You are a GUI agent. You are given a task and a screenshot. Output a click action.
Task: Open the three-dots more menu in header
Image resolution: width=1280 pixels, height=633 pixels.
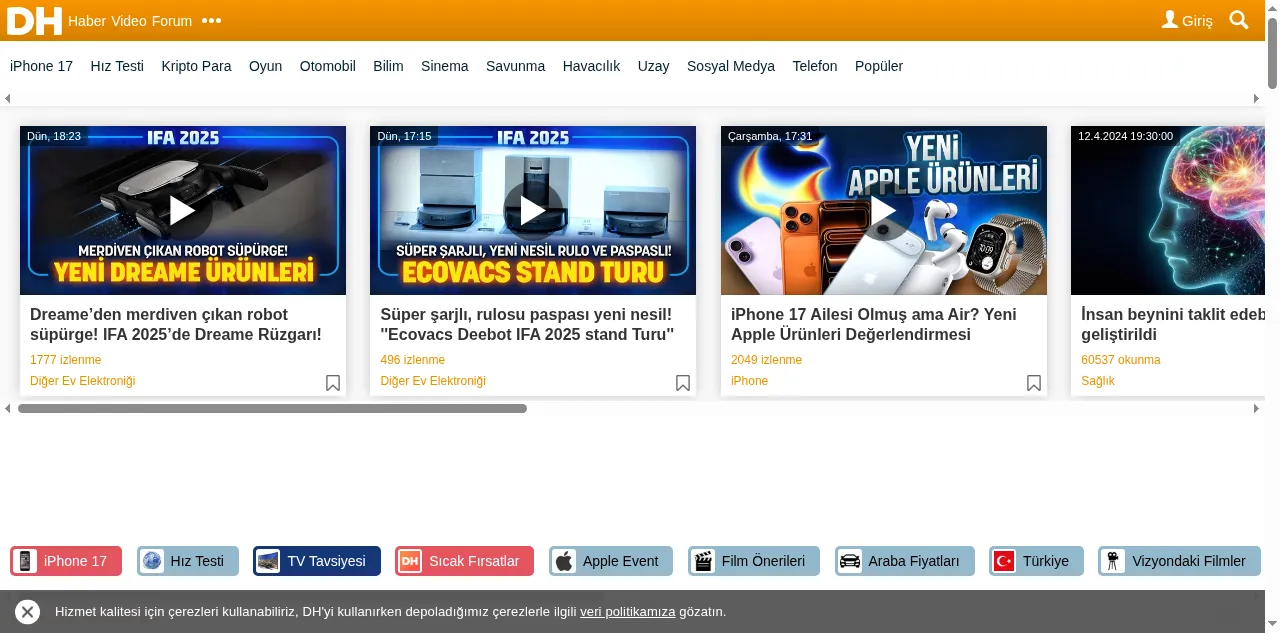[211, 21]
